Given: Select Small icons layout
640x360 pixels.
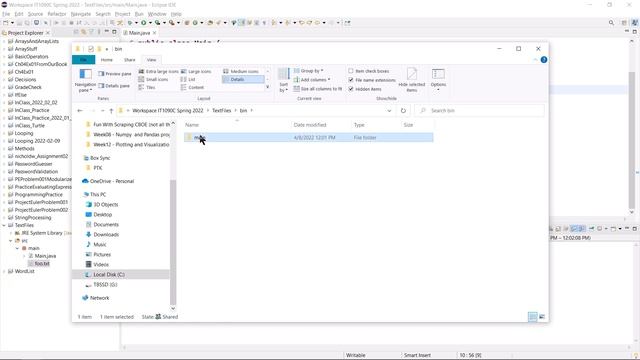Looking at the screenshot, I should (153, 79).
